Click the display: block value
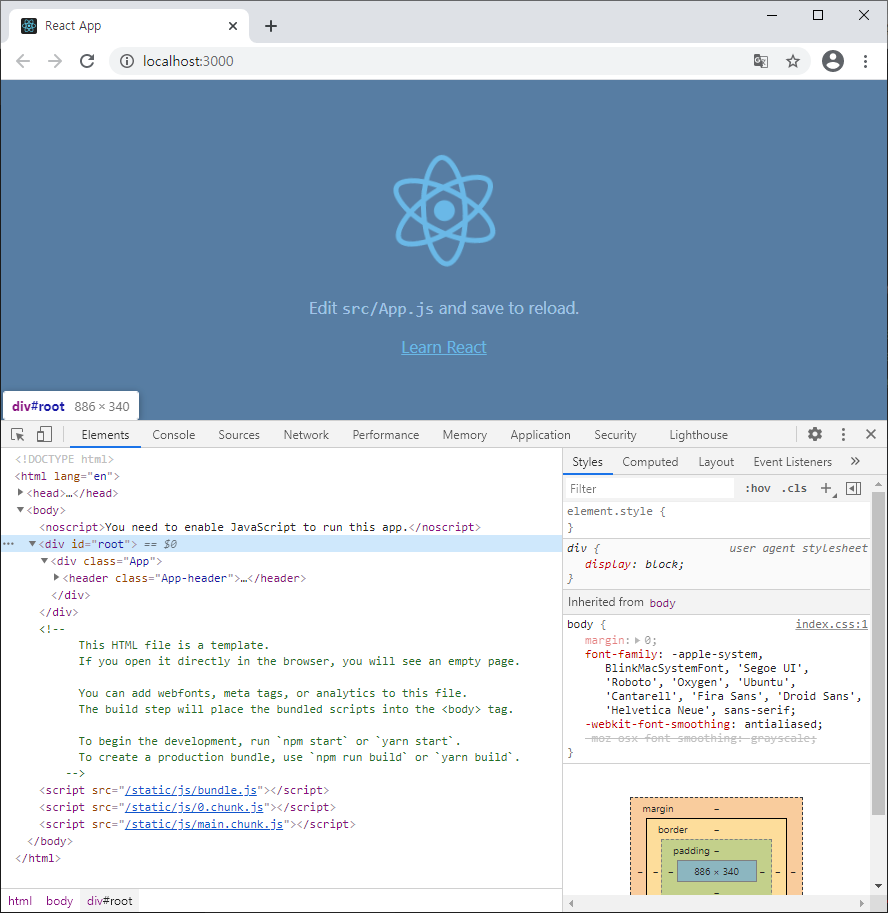 [664, 564]
